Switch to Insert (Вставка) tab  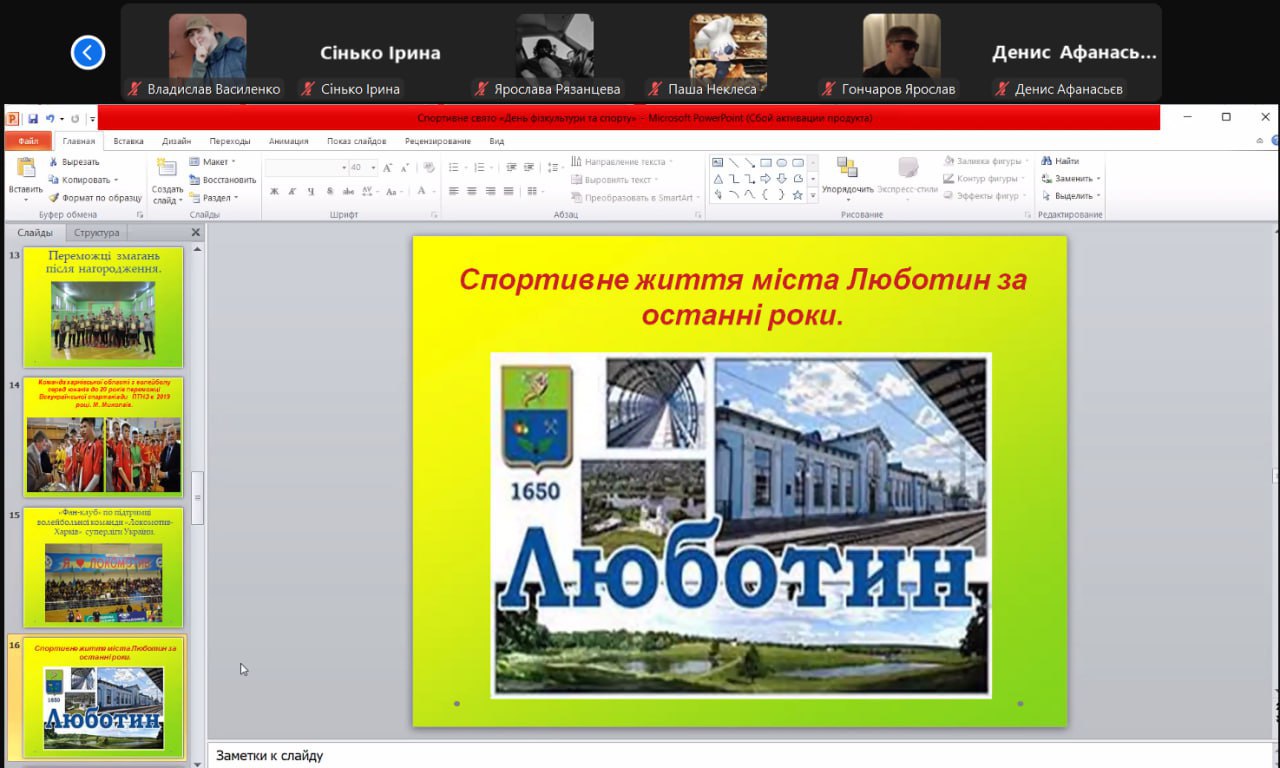point(128,141)
